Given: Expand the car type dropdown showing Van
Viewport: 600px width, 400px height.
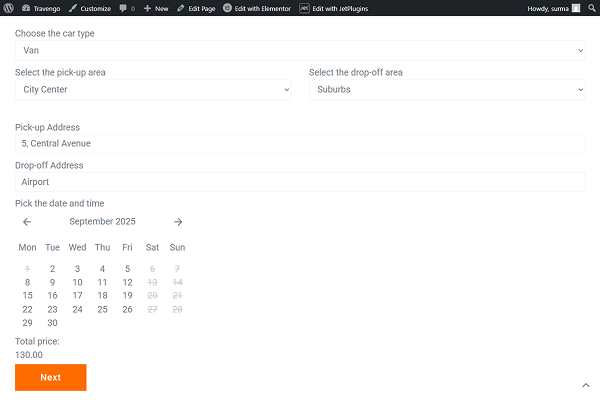Looking at the screenshot, I should pyautogui.click(x=300, y=51).
